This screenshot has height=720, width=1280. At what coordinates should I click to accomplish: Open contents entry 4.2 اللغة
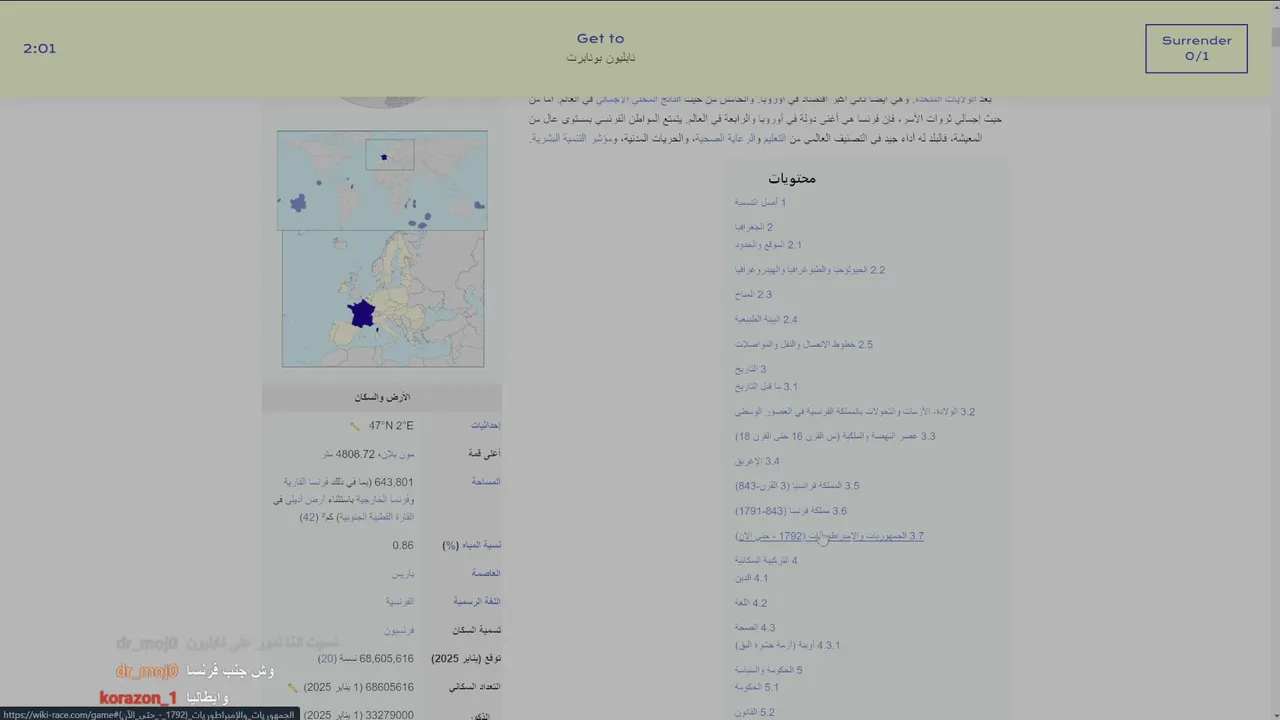(751, 603)
